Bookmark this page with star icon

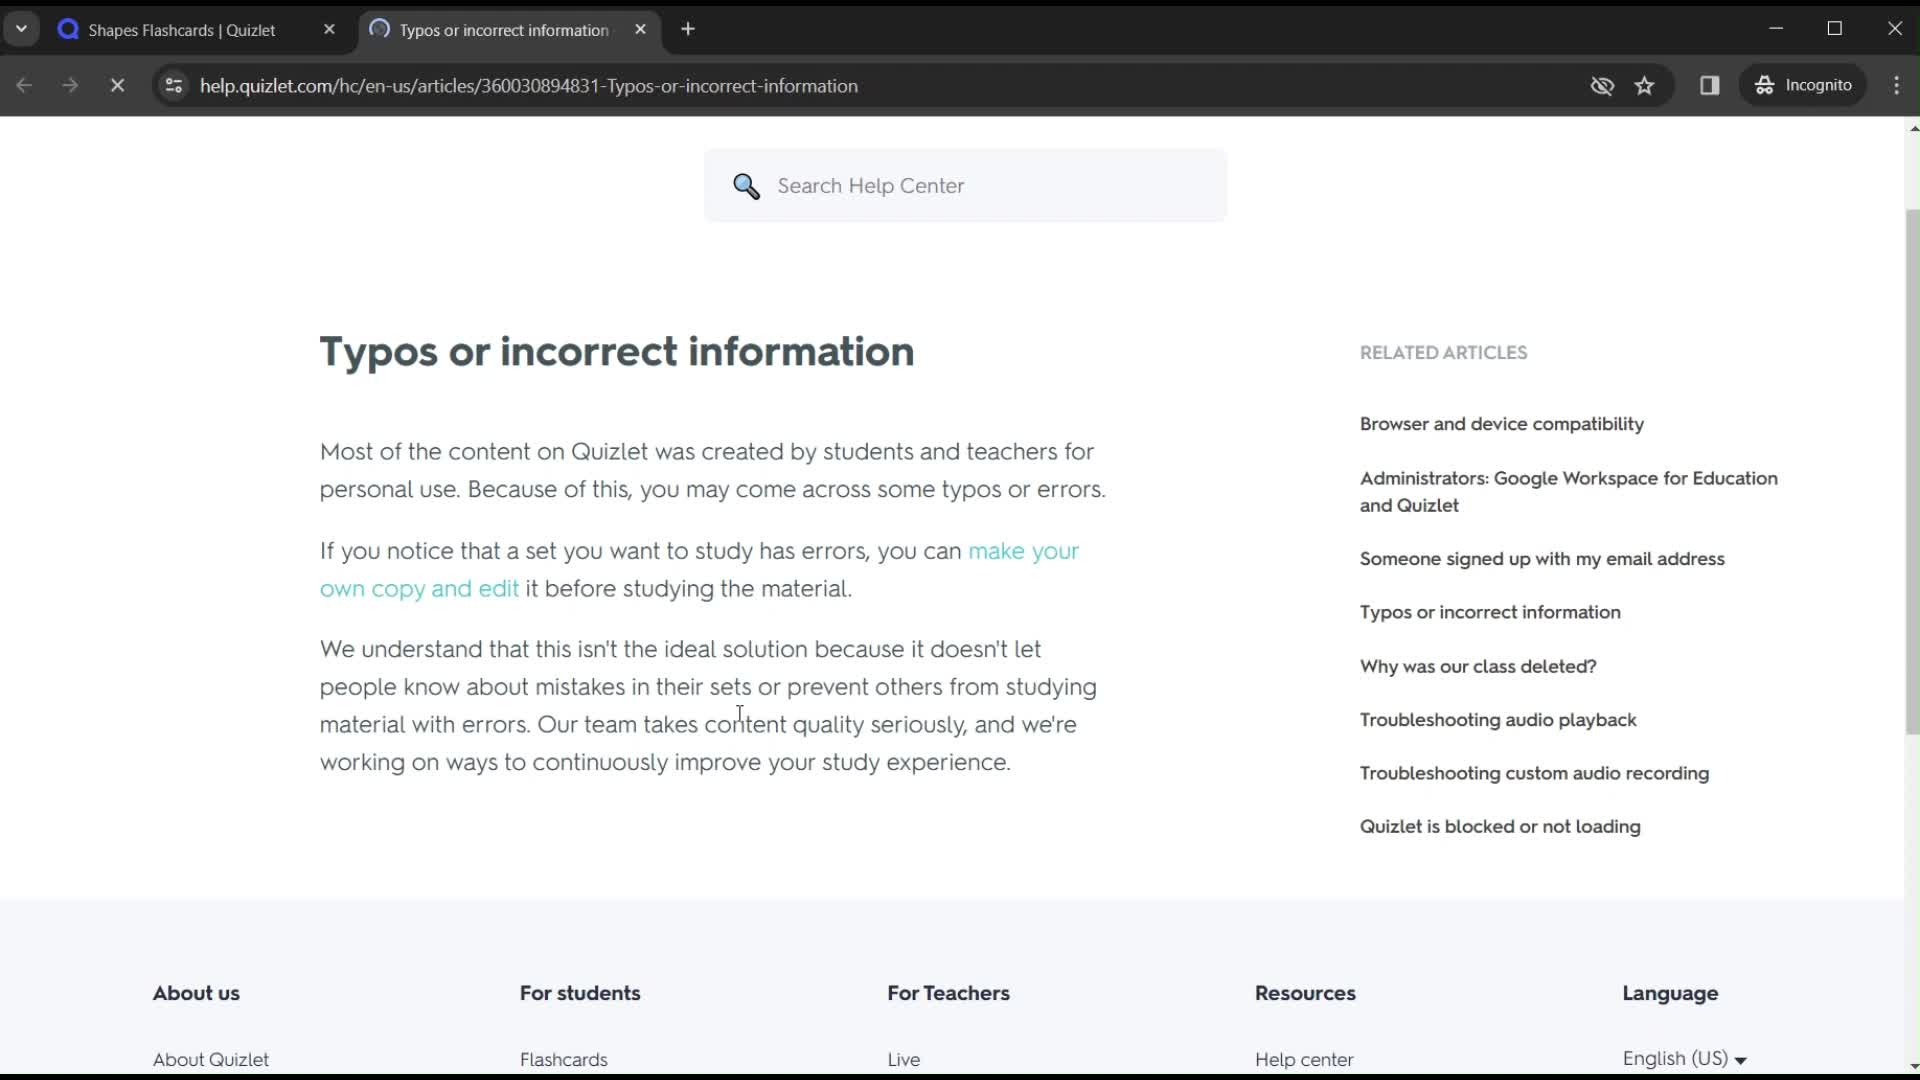(x=1645, y=86)
